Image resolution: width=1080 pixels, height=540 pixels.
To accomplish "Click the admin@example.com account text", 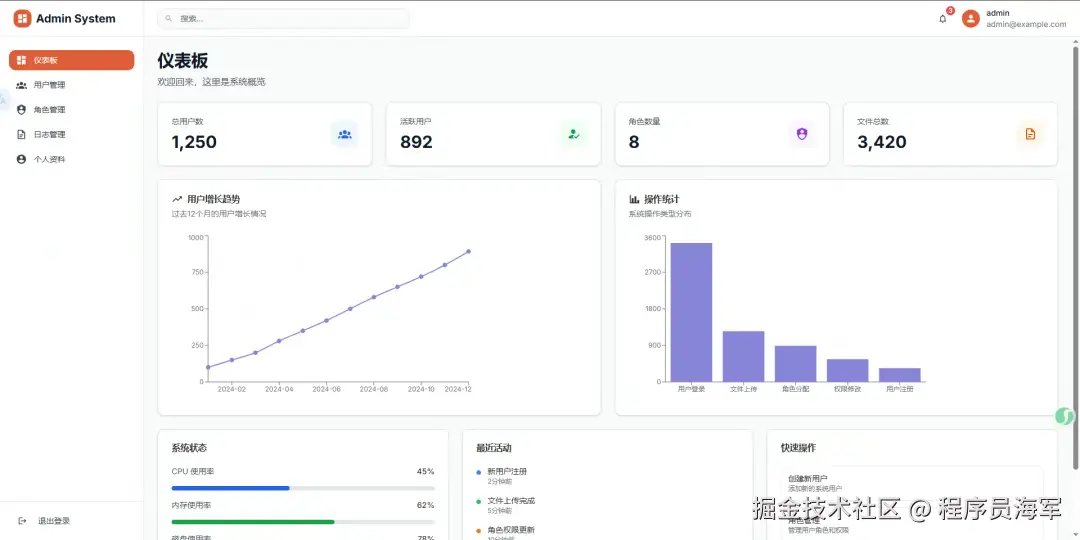I will 1026,24.
